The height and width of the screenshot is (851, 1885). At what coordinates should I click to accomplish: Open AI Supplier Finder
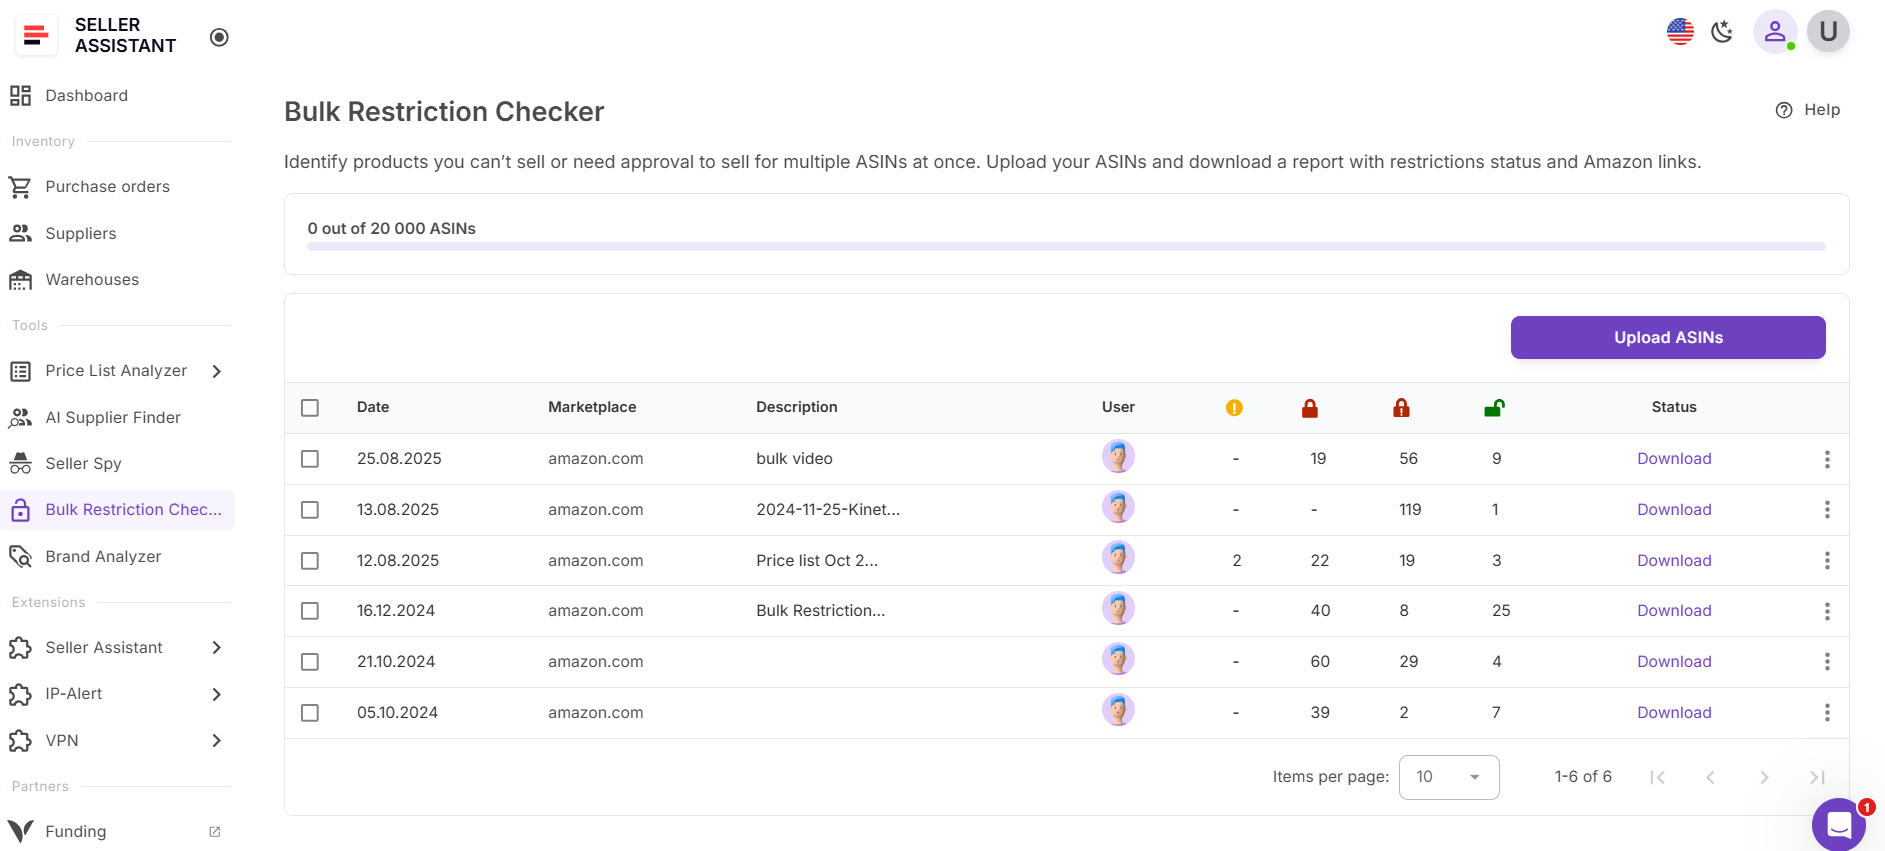[113, 418]
